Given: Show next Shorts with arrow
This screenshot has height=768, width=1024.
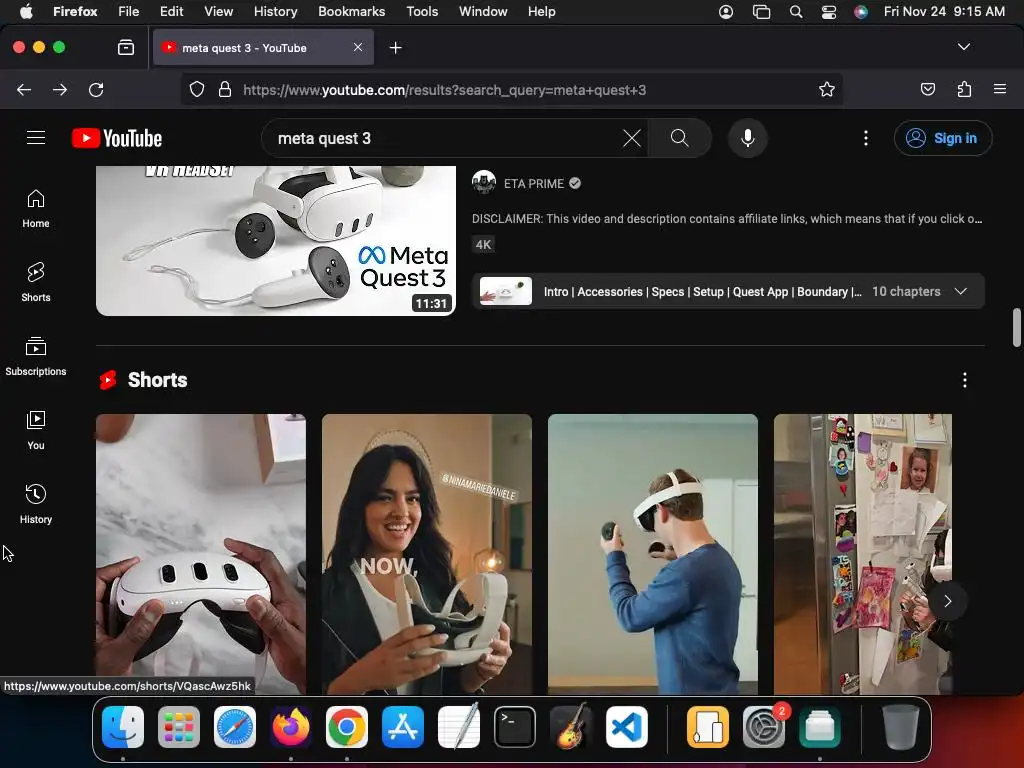Looking at the screenshot, I should coord(948,601).
